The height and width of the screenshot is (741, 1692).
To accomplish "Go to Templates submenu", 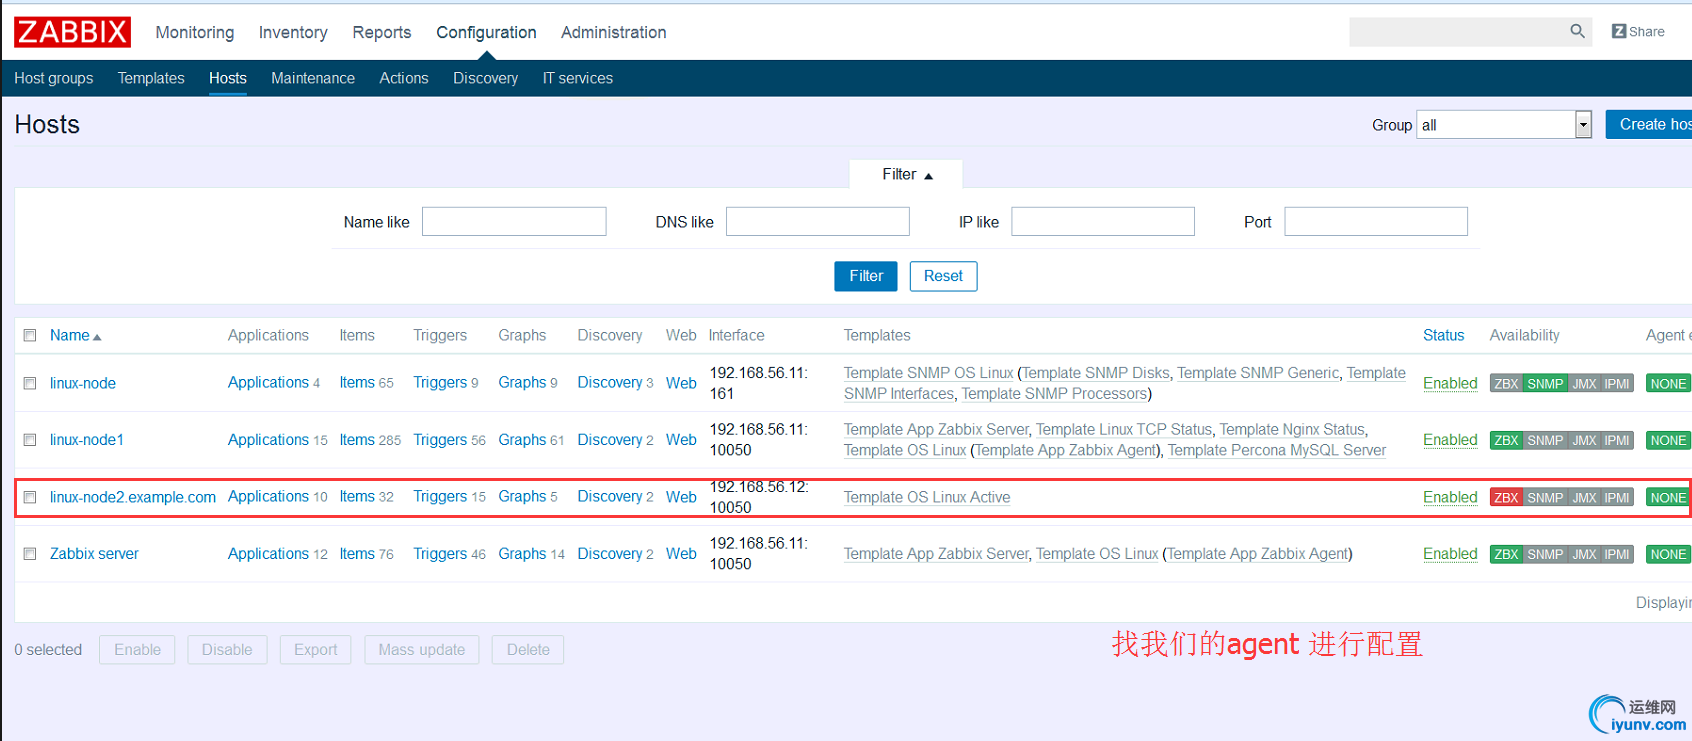I will [x=151, y=78].
